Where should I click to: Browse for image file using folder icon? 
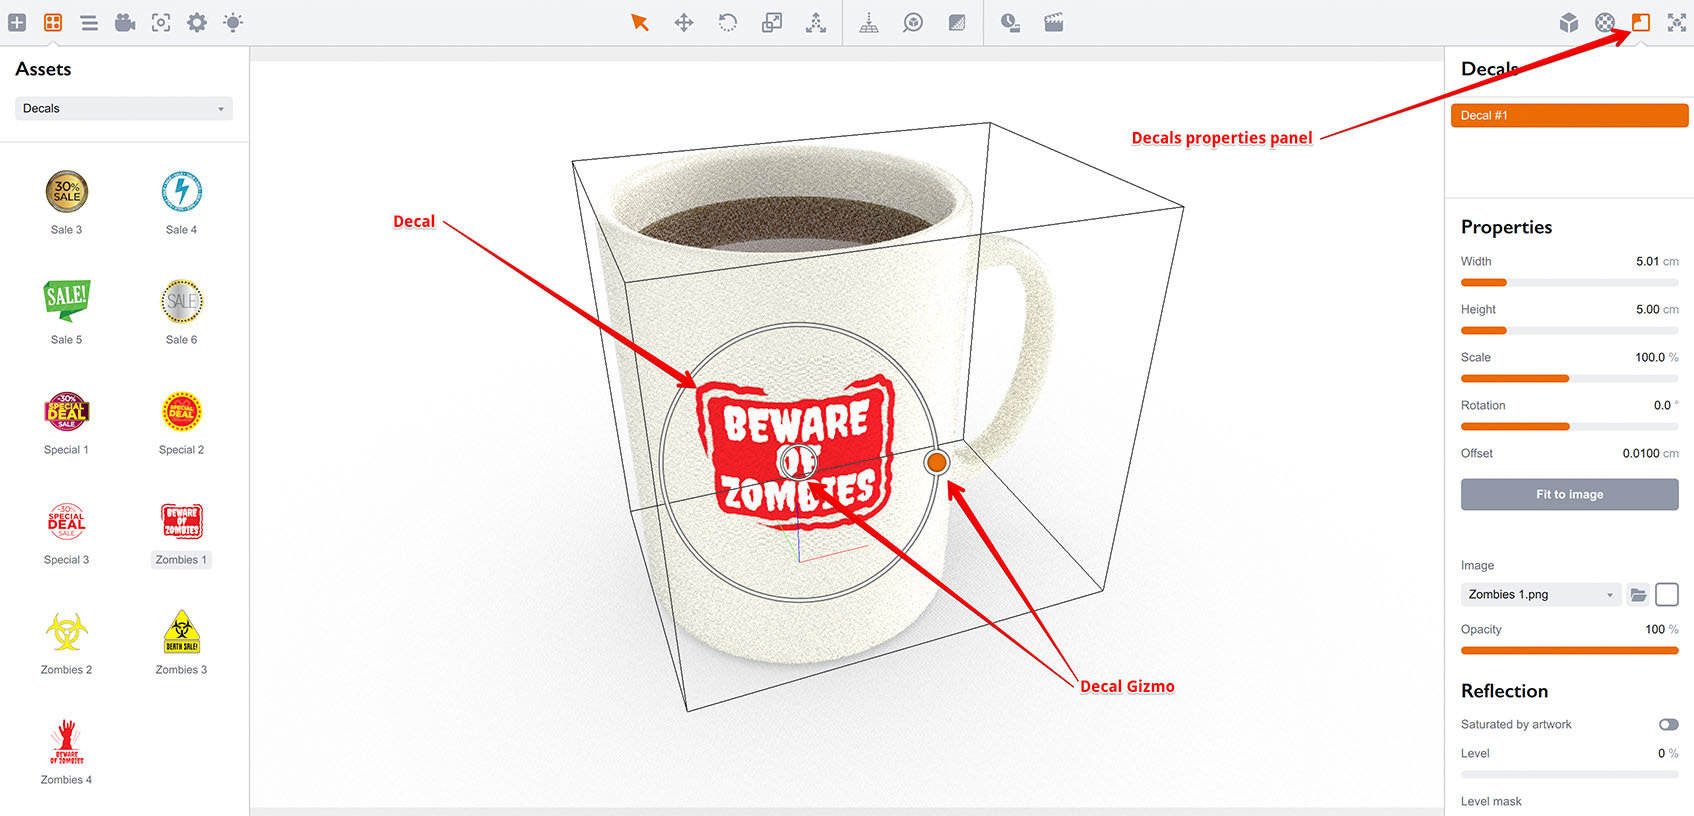pyautogui.click(x=1638, y=595)
